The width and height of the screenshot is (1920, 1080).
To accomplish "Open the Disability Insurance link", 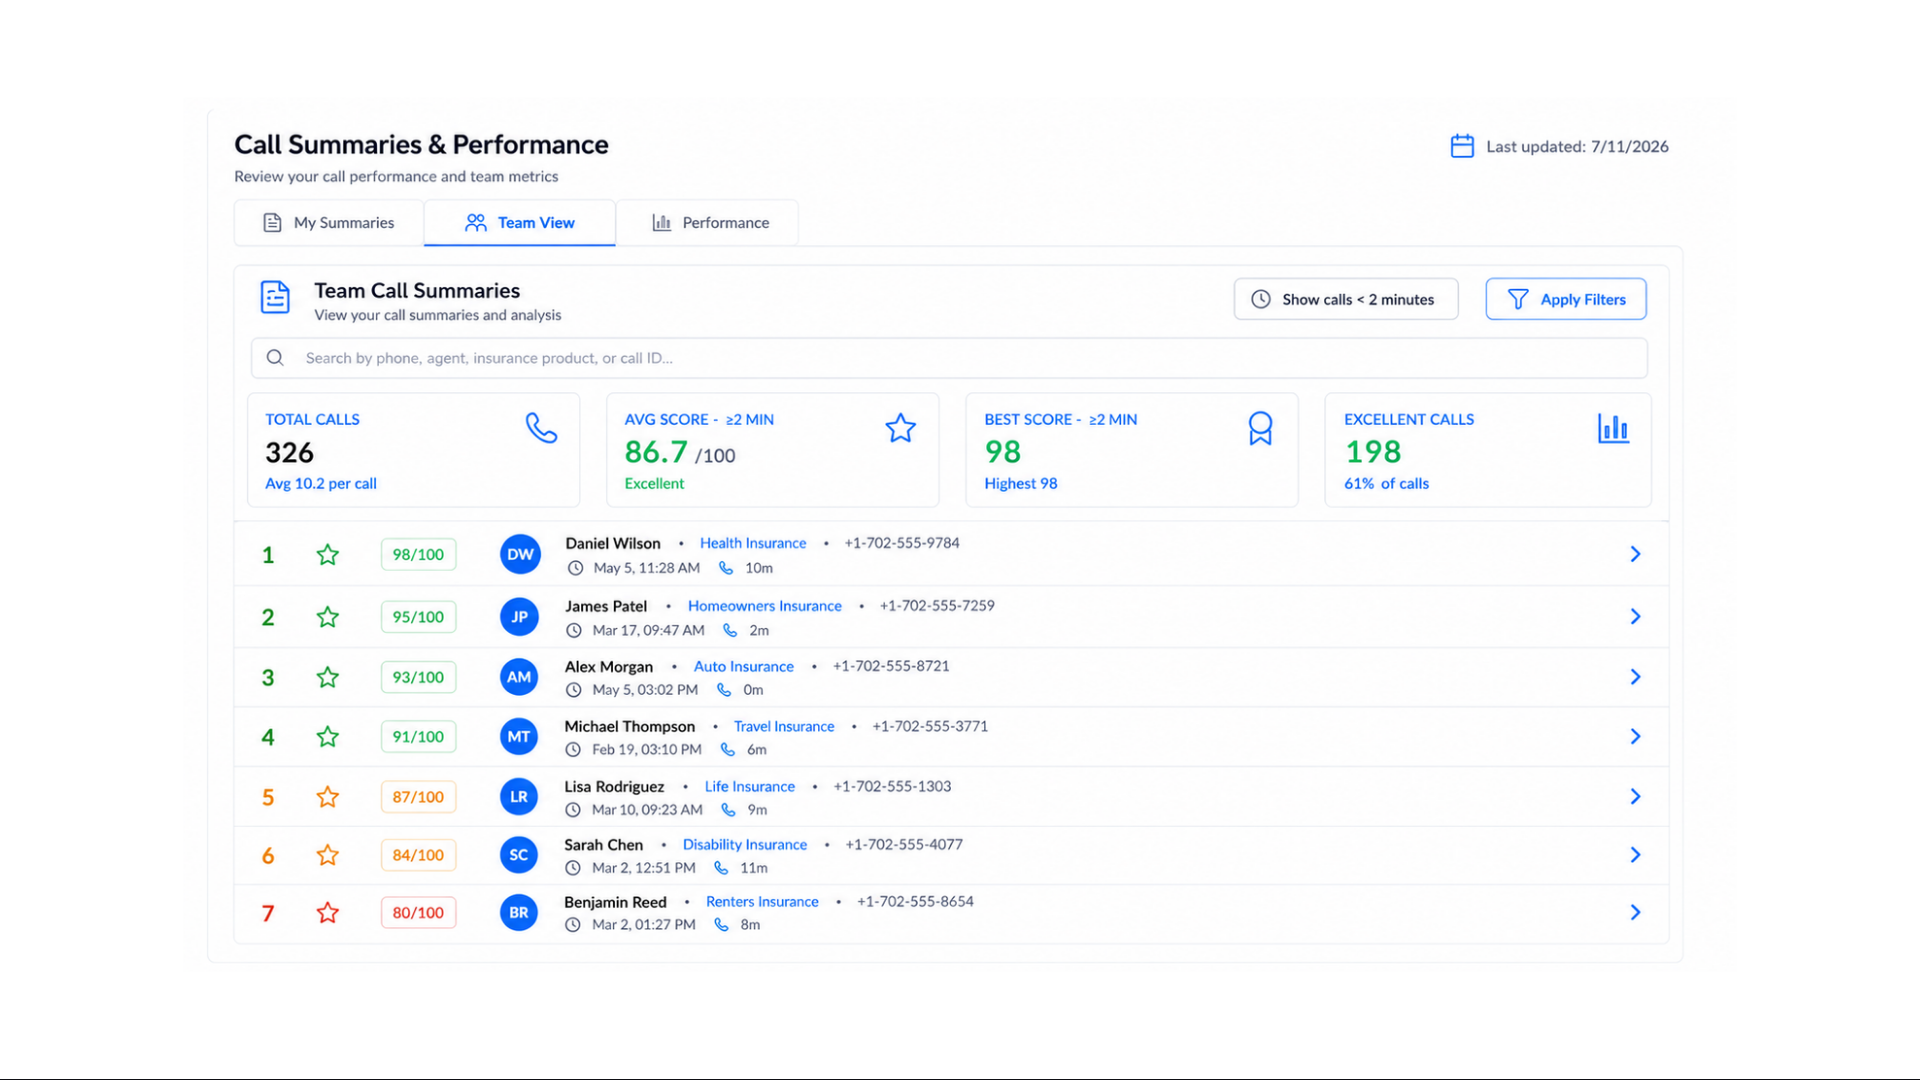I will tap(745, 845).
